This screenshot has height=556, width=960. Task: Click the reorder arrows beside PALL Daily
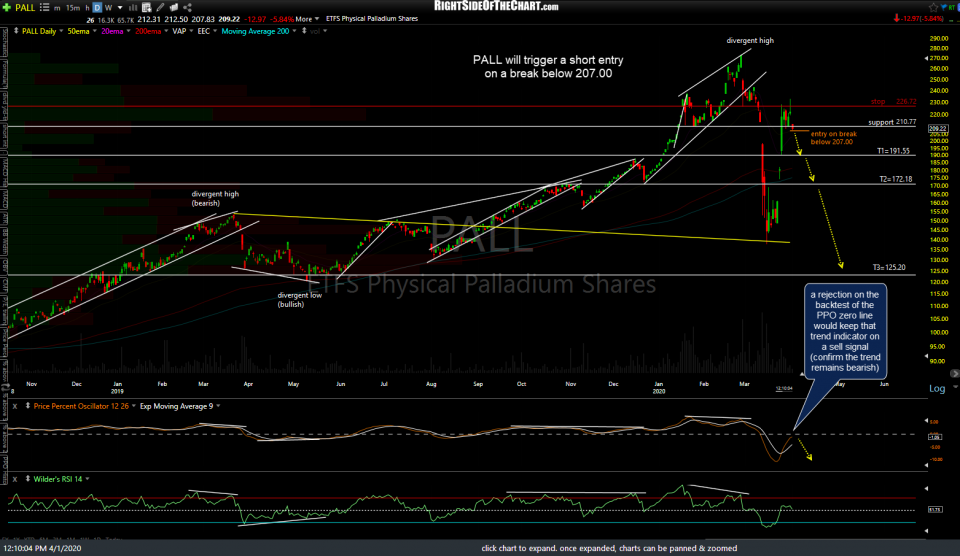(15, 31)
